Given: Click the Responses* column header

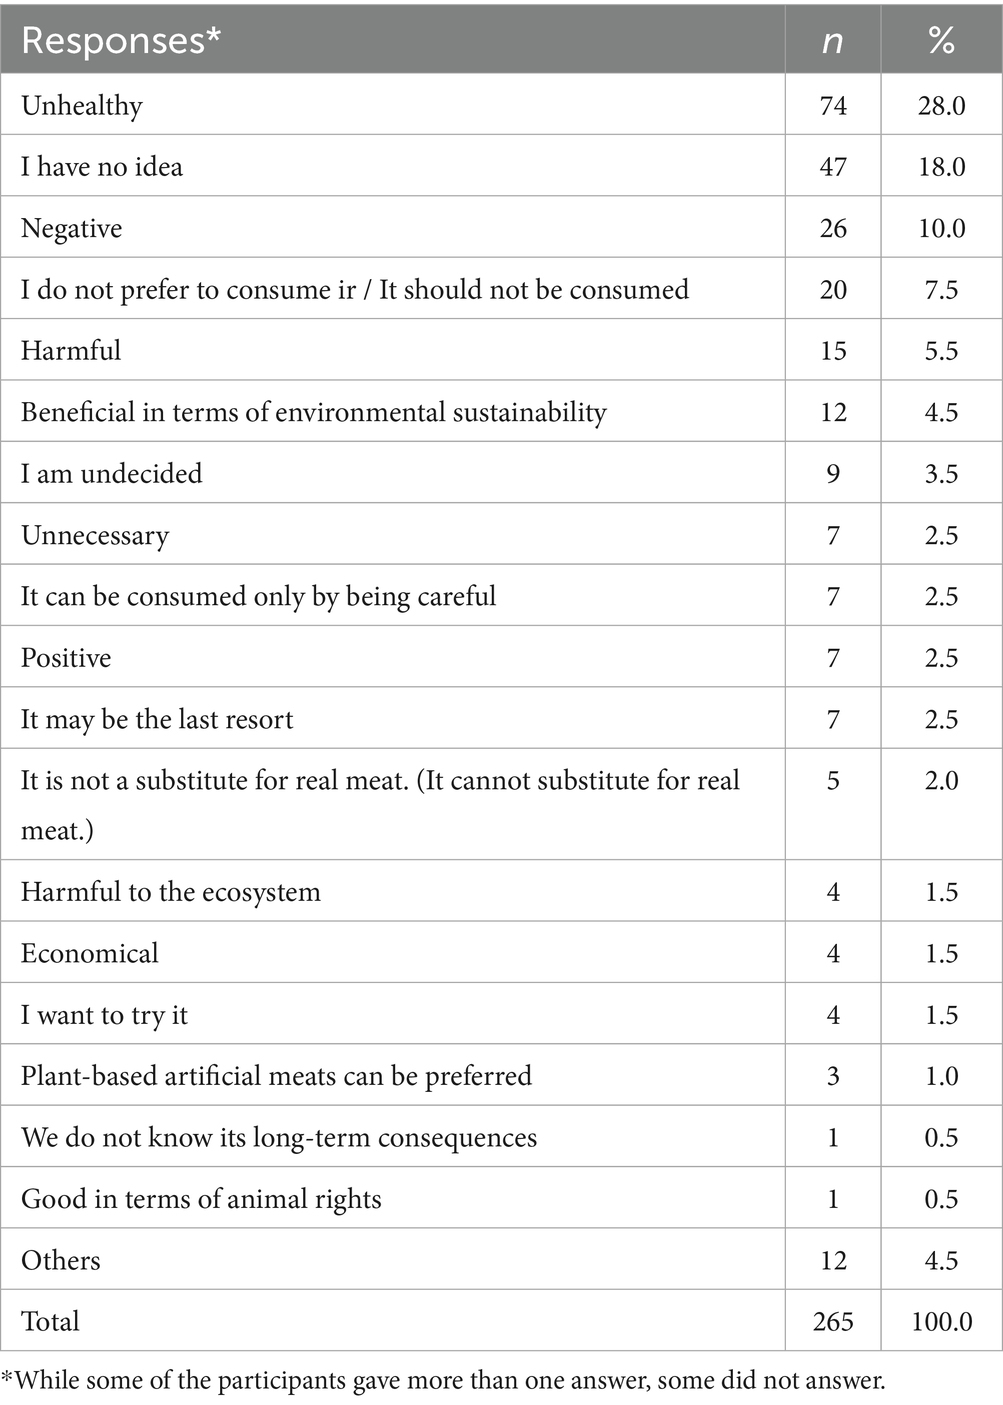Looking at the screenshot, I should pos(120,40).
